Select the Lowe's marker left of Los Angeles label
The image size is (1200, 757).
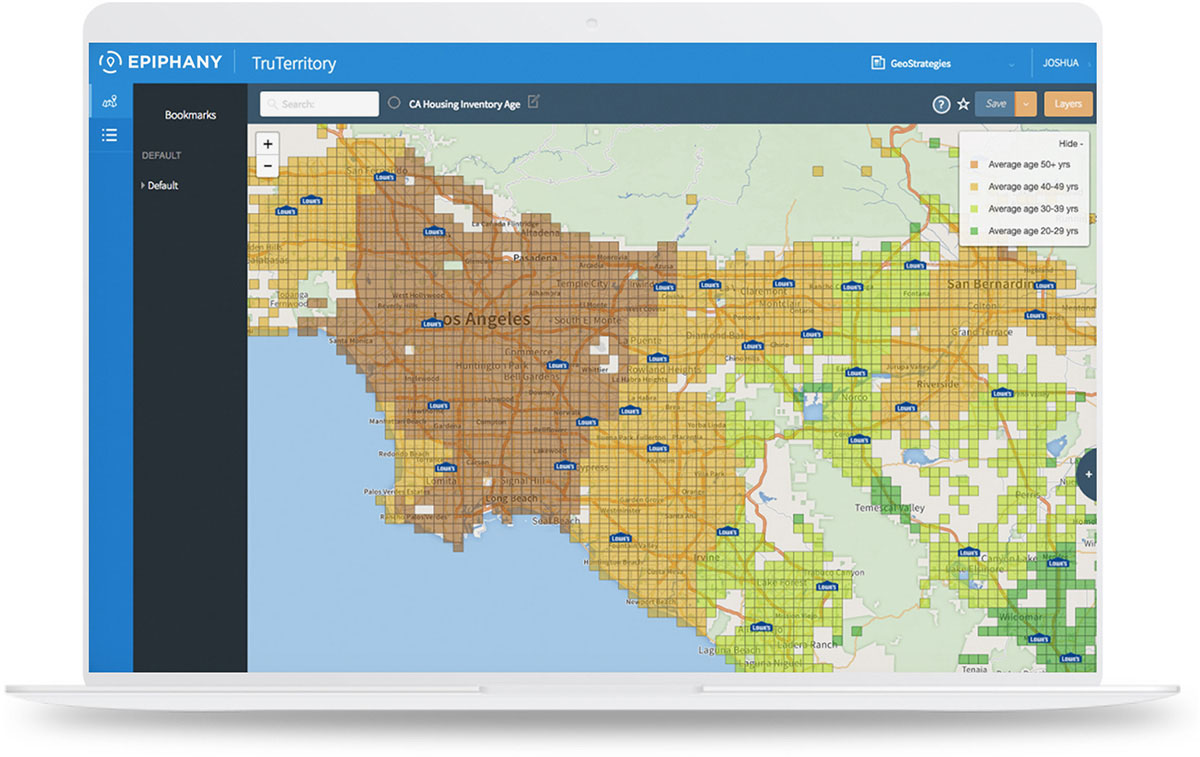pyautogui.click(x=432, y=324)
